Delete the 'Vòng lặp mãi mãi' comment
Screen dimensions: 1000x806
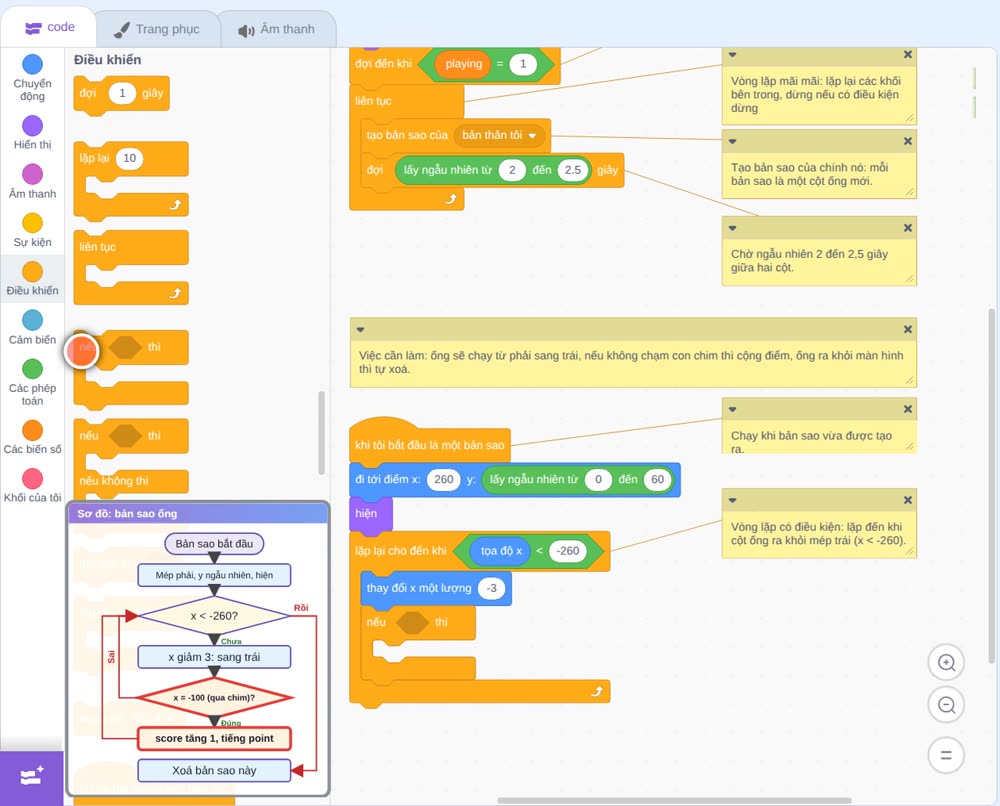908,55
